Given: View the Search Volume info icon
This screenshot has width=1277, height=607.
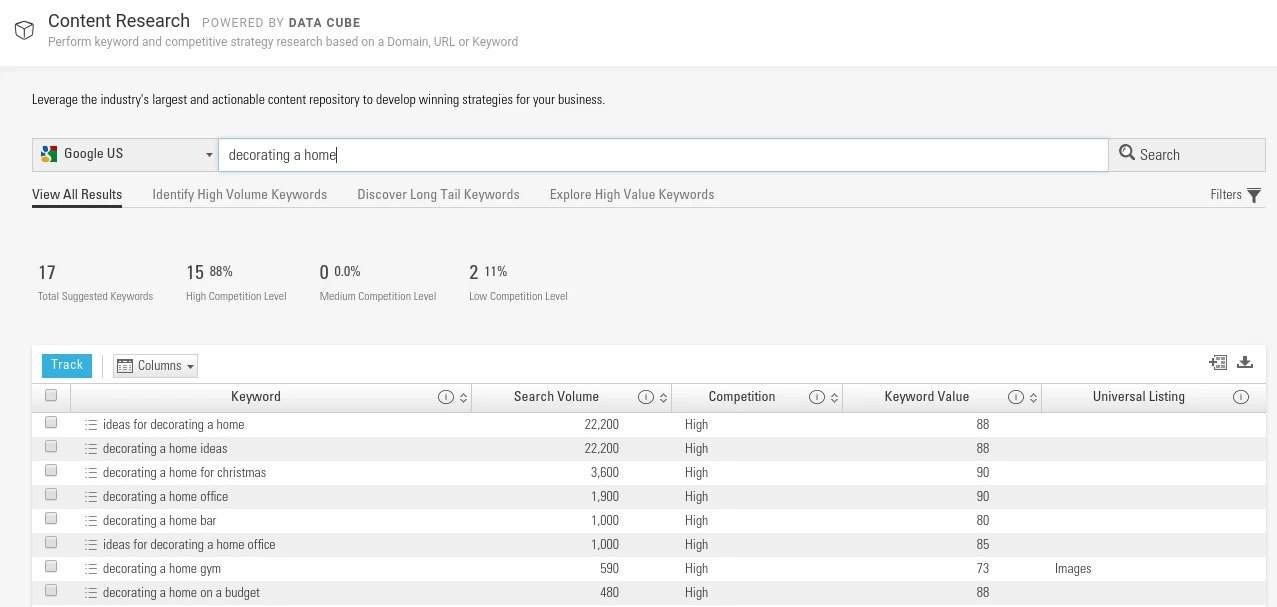Looking at the screenshot, I should coord(646,397).
